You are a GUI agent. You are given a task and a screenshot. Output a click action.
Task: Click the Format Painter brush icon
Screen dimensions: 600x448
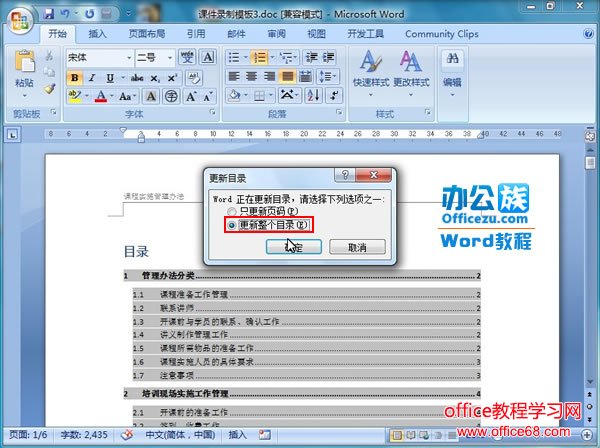[x=49, y=89]
